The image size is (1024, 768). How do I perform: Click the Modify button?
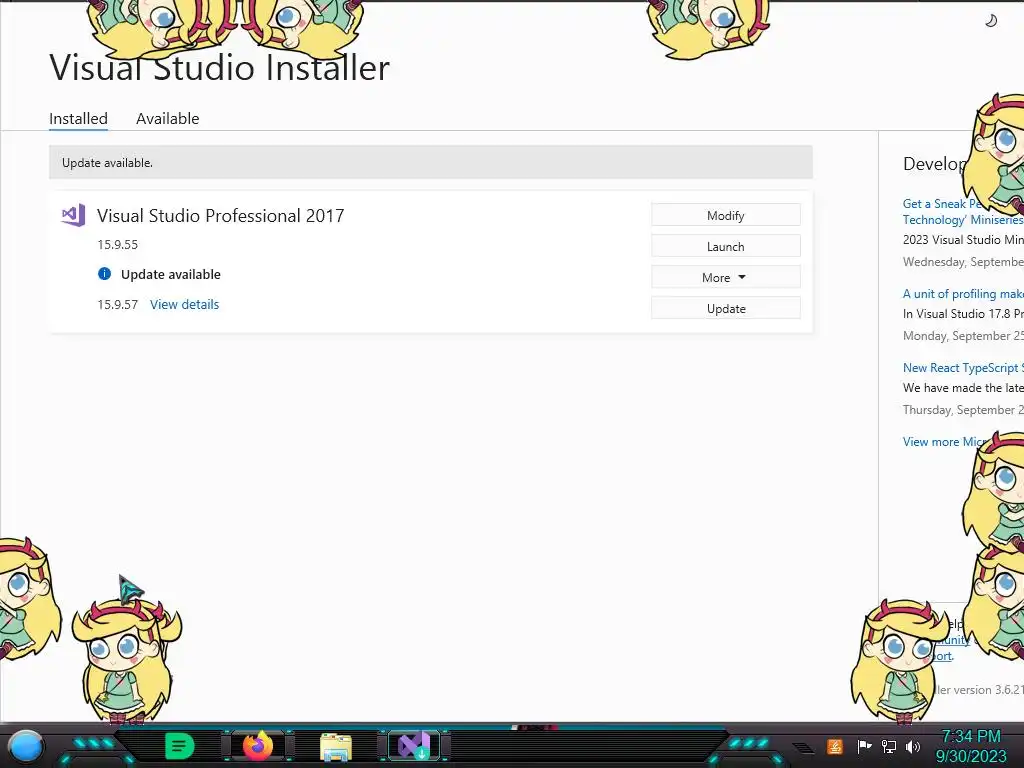tap(726, 216)
